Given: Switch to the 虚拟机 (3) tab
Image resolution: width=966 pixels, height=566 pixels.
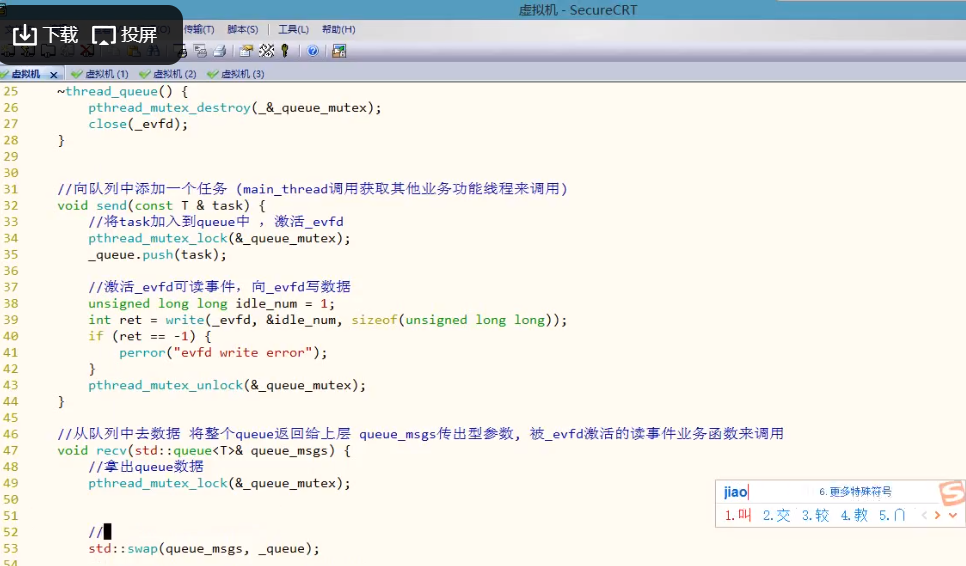Looking at the screenshot, I should [x=236, y=74].
